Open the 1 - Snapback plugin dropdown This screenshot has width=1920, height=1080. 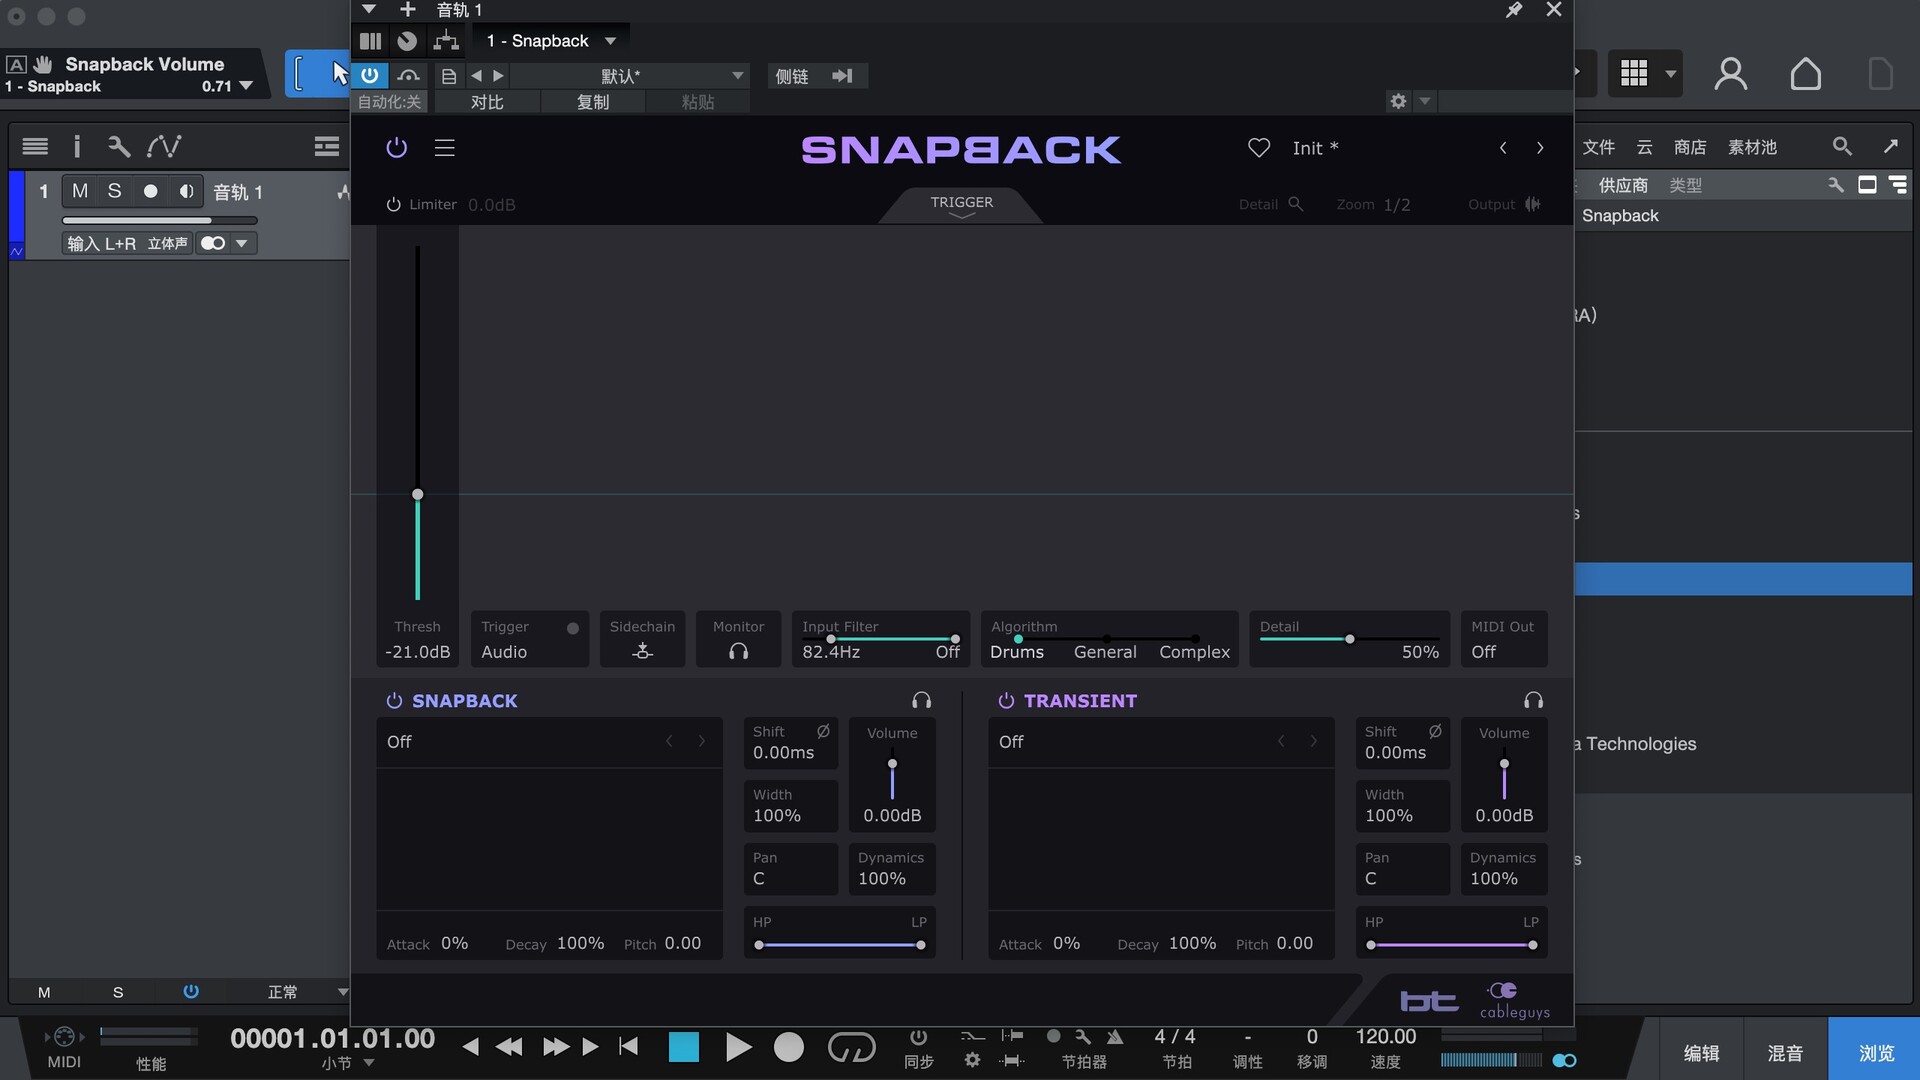click(x=610, y=41)
